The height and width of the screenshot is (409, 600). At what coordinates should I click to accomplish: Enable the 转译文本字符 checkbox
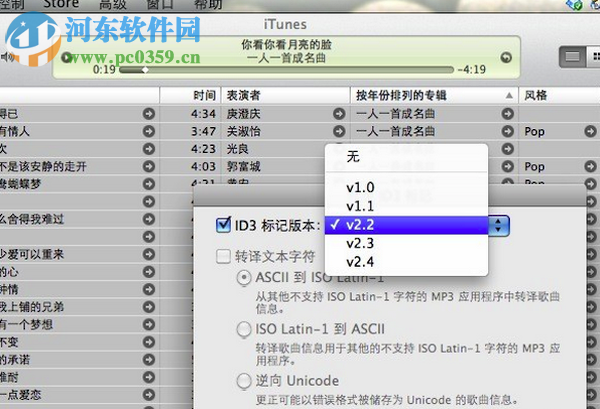click(223, 256)
